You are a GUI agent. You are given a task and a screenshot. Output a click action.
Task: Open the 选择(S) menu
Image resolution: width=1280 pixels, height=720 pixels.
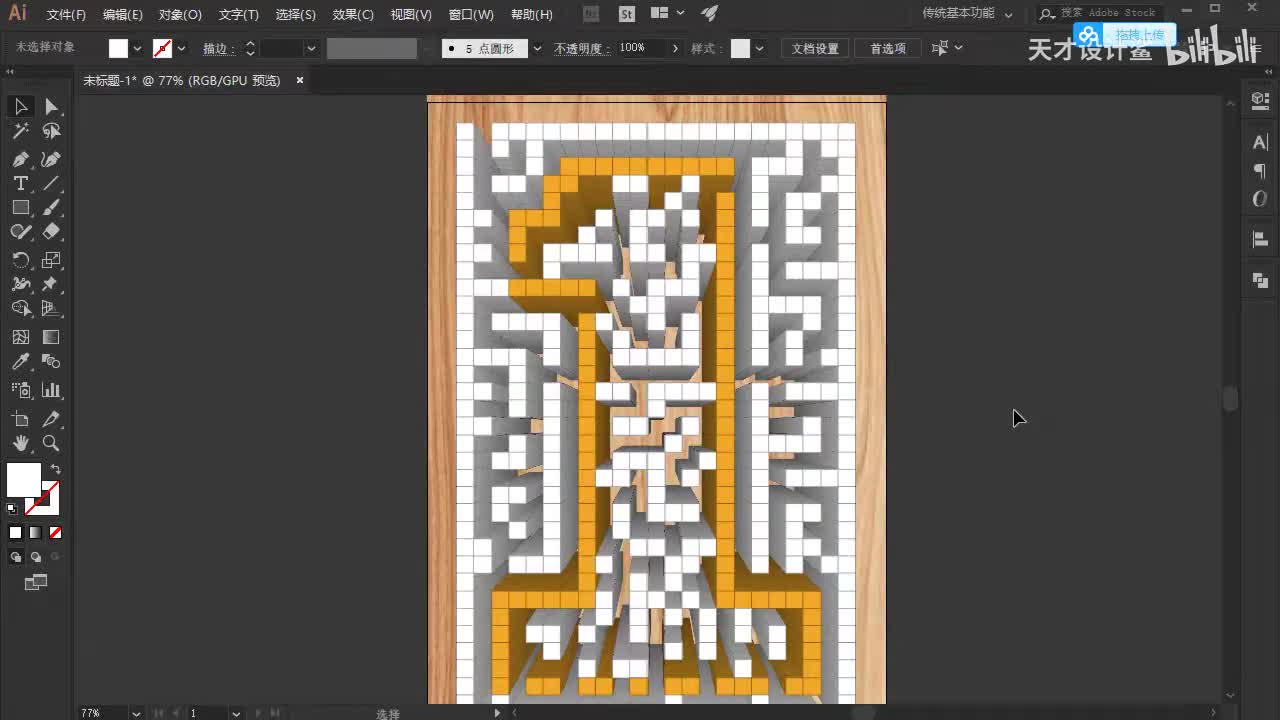(295, 15)
